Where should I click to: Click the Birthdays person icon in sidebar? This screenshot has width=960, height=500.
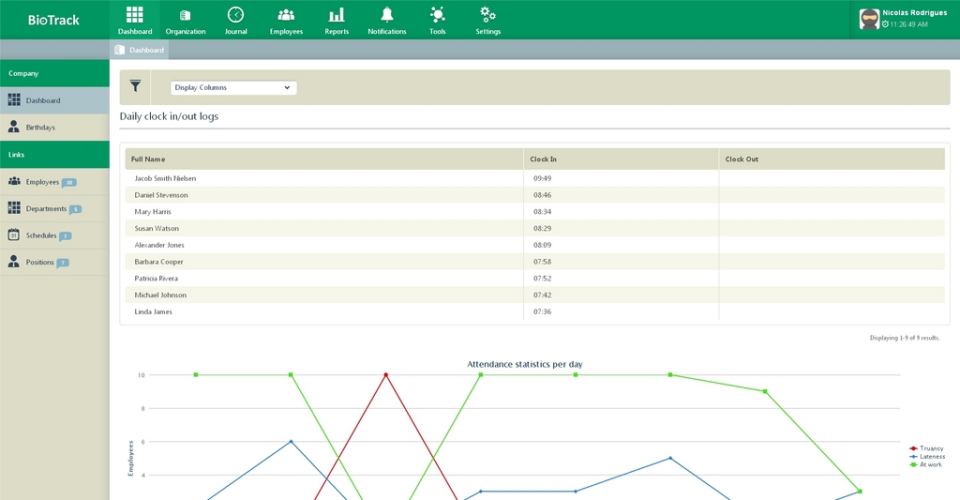coord(14,127)
